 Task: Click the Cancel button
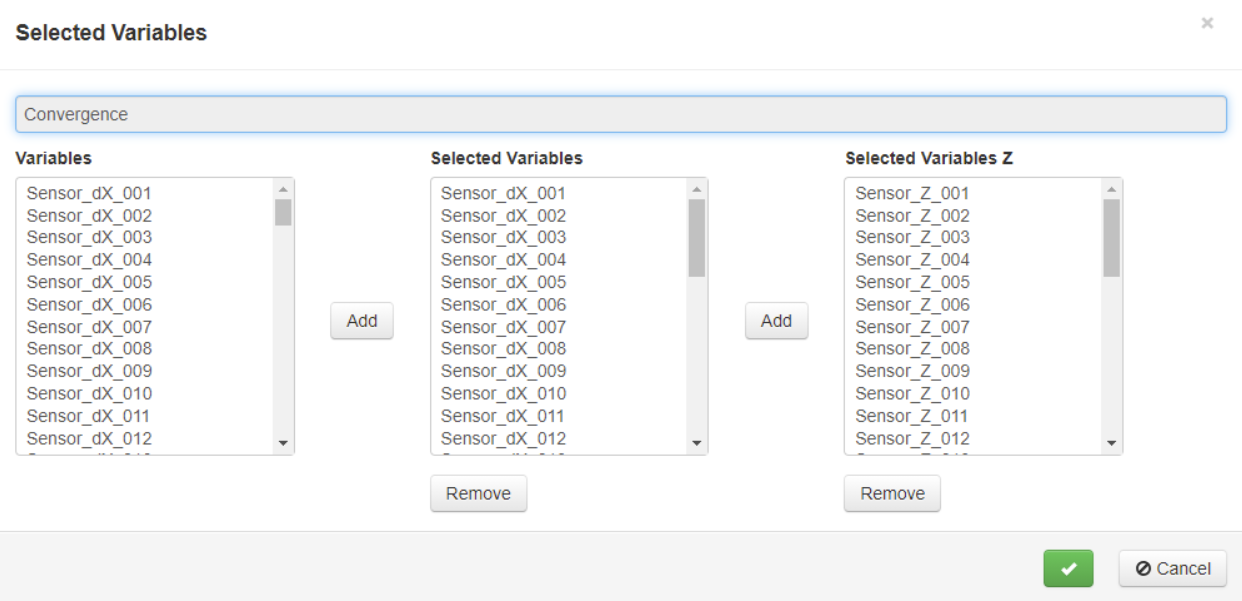[x=1173, y=568]
